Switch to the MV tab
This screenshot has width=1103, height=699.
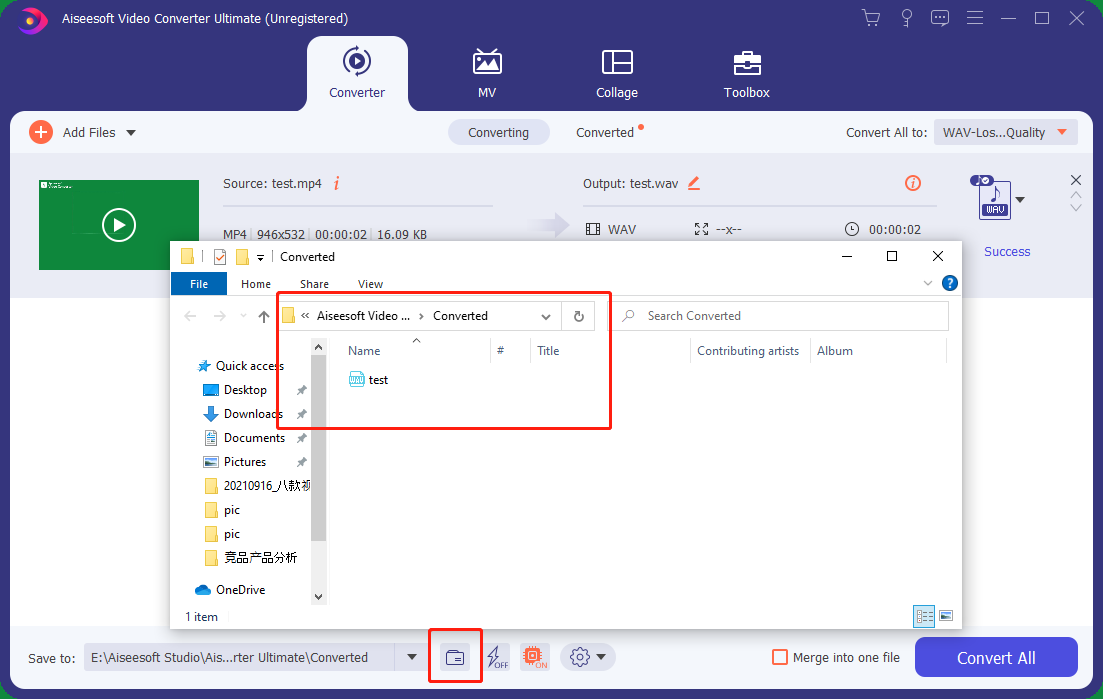(x=487, y=73)
